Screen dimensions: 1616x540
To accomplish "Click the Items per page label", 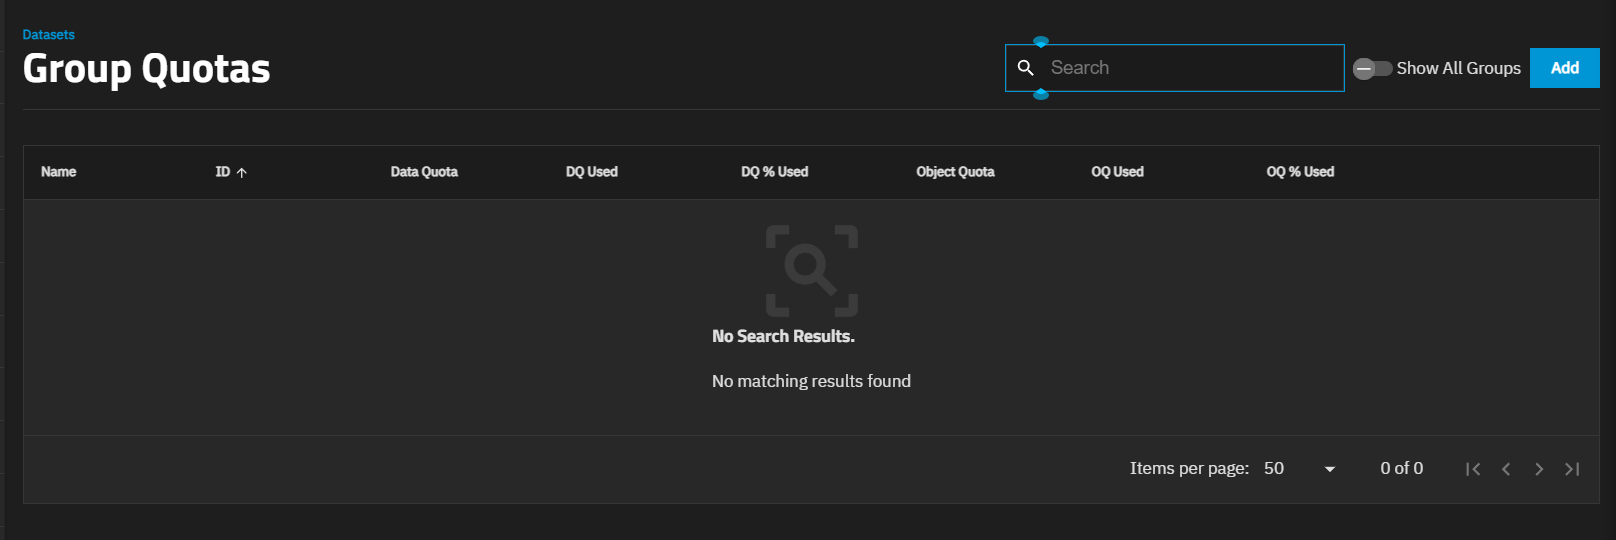I will click(x=1190, y=468).
